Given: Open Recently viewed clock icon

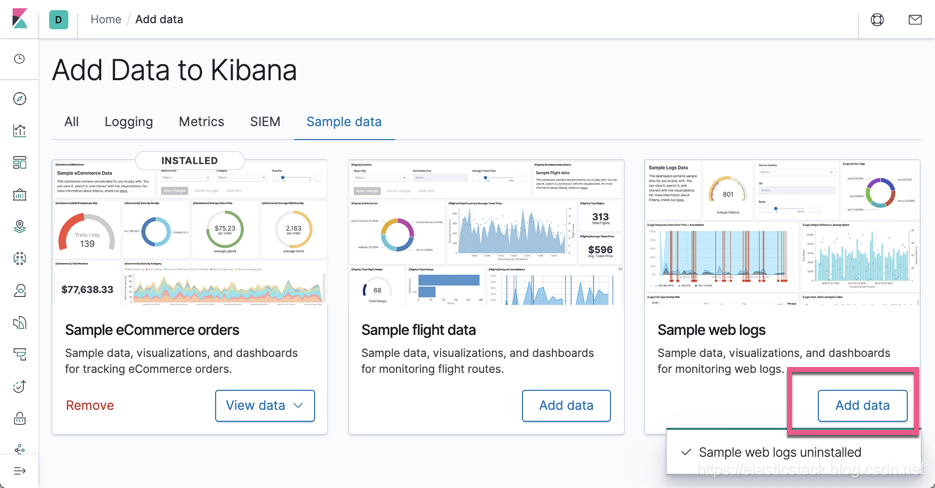Looking at the screenshot, I should pyautogui.click(x=20, y=58).
